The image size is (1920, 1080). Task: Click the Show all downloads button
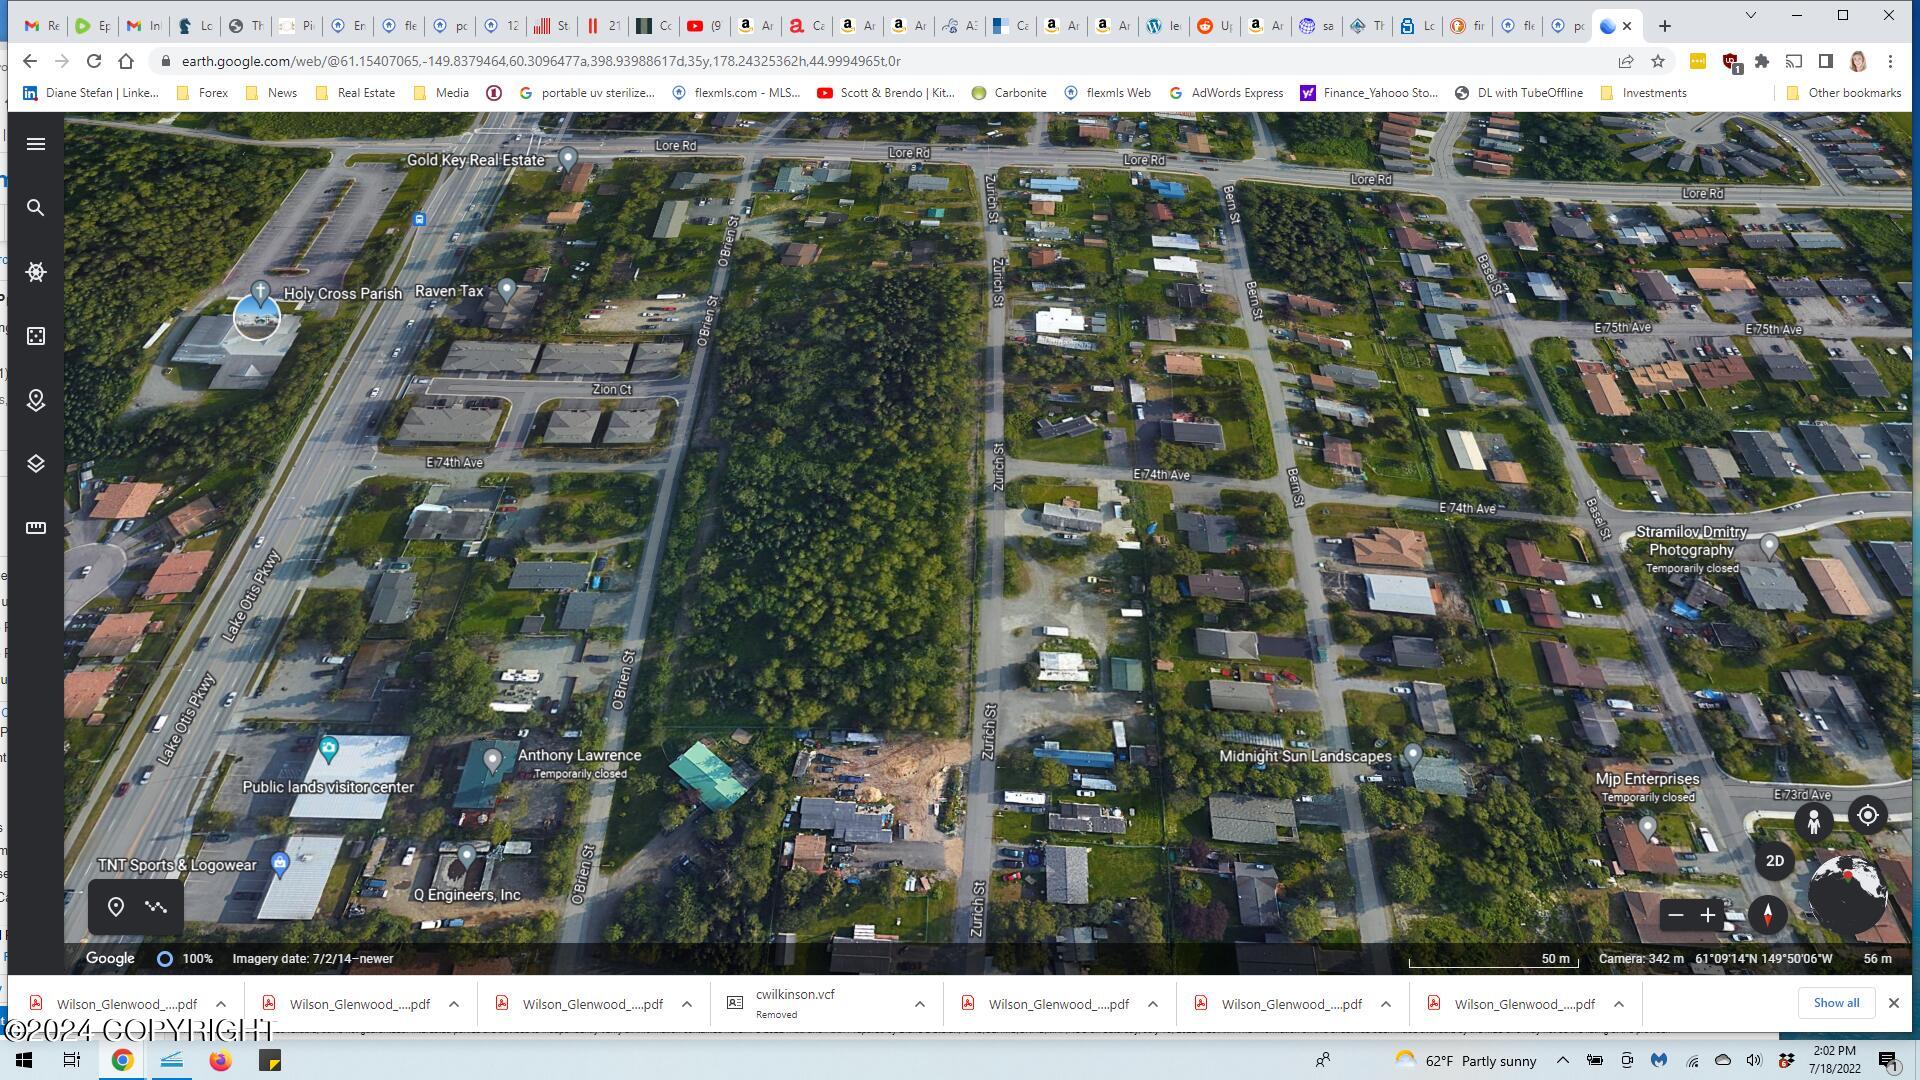tap(1835, 1002)
